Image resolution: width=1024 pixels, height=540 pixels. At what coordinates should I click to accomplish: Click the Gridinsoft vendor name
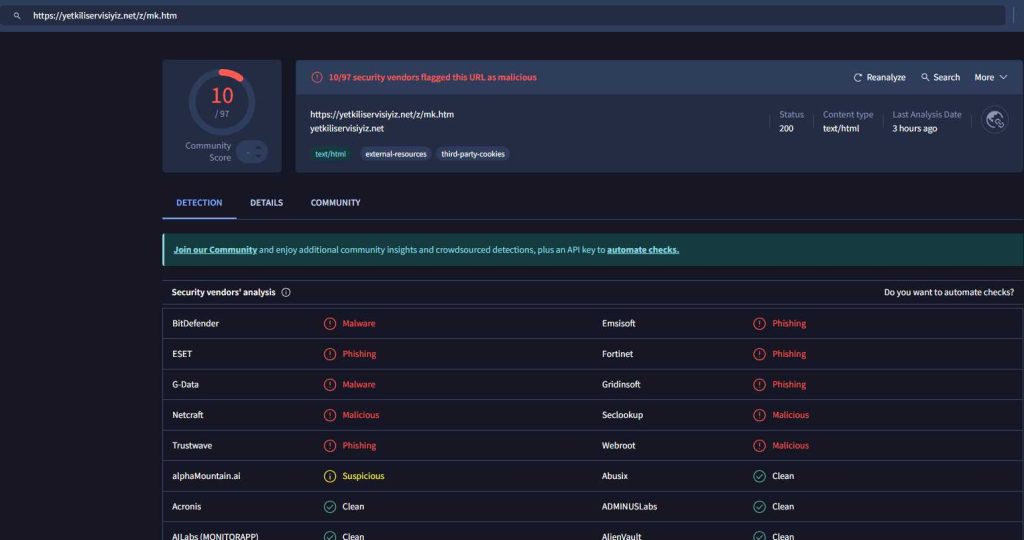[x=621, y=385]
